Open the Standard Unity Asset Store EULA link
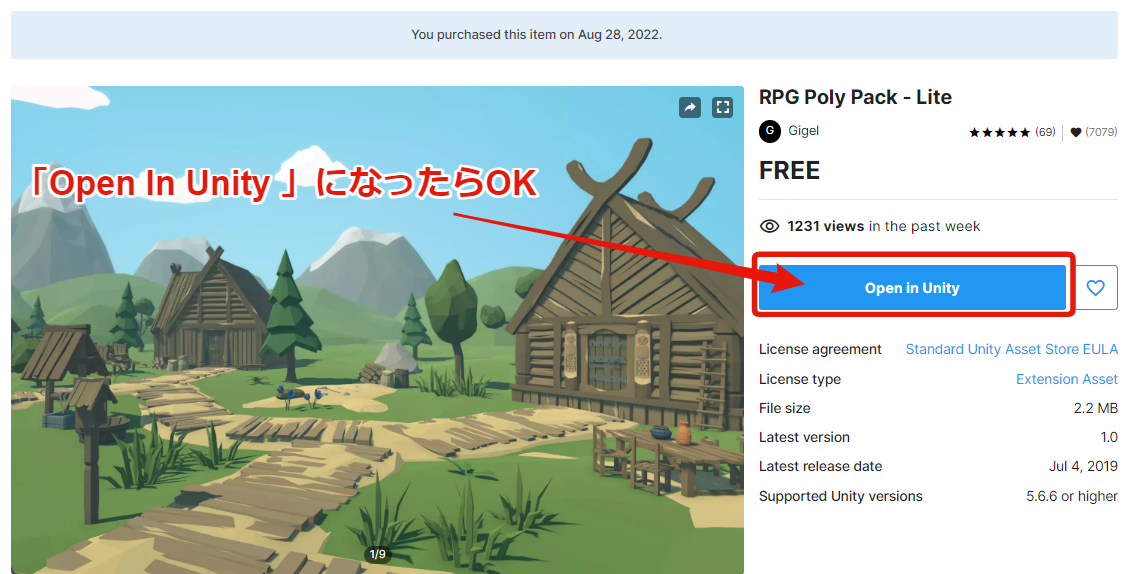The width and height of the screenshot is (1139, 574). [1011, 349]
